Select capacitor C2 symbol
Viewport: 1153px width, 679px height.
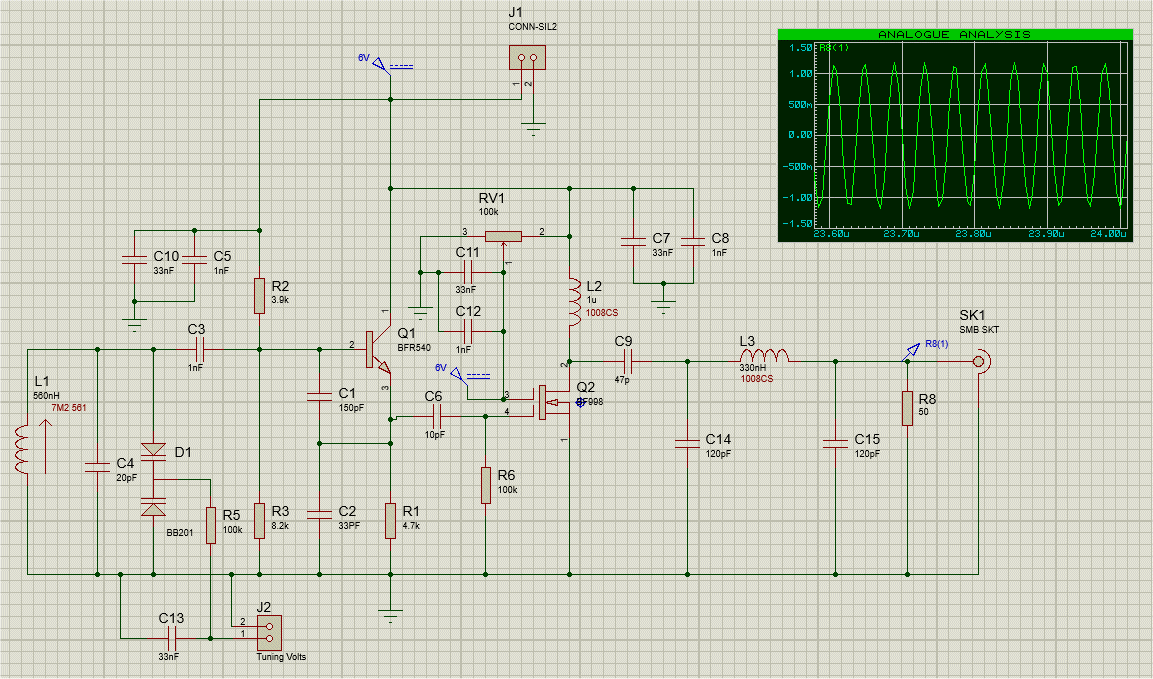point(320,515)
